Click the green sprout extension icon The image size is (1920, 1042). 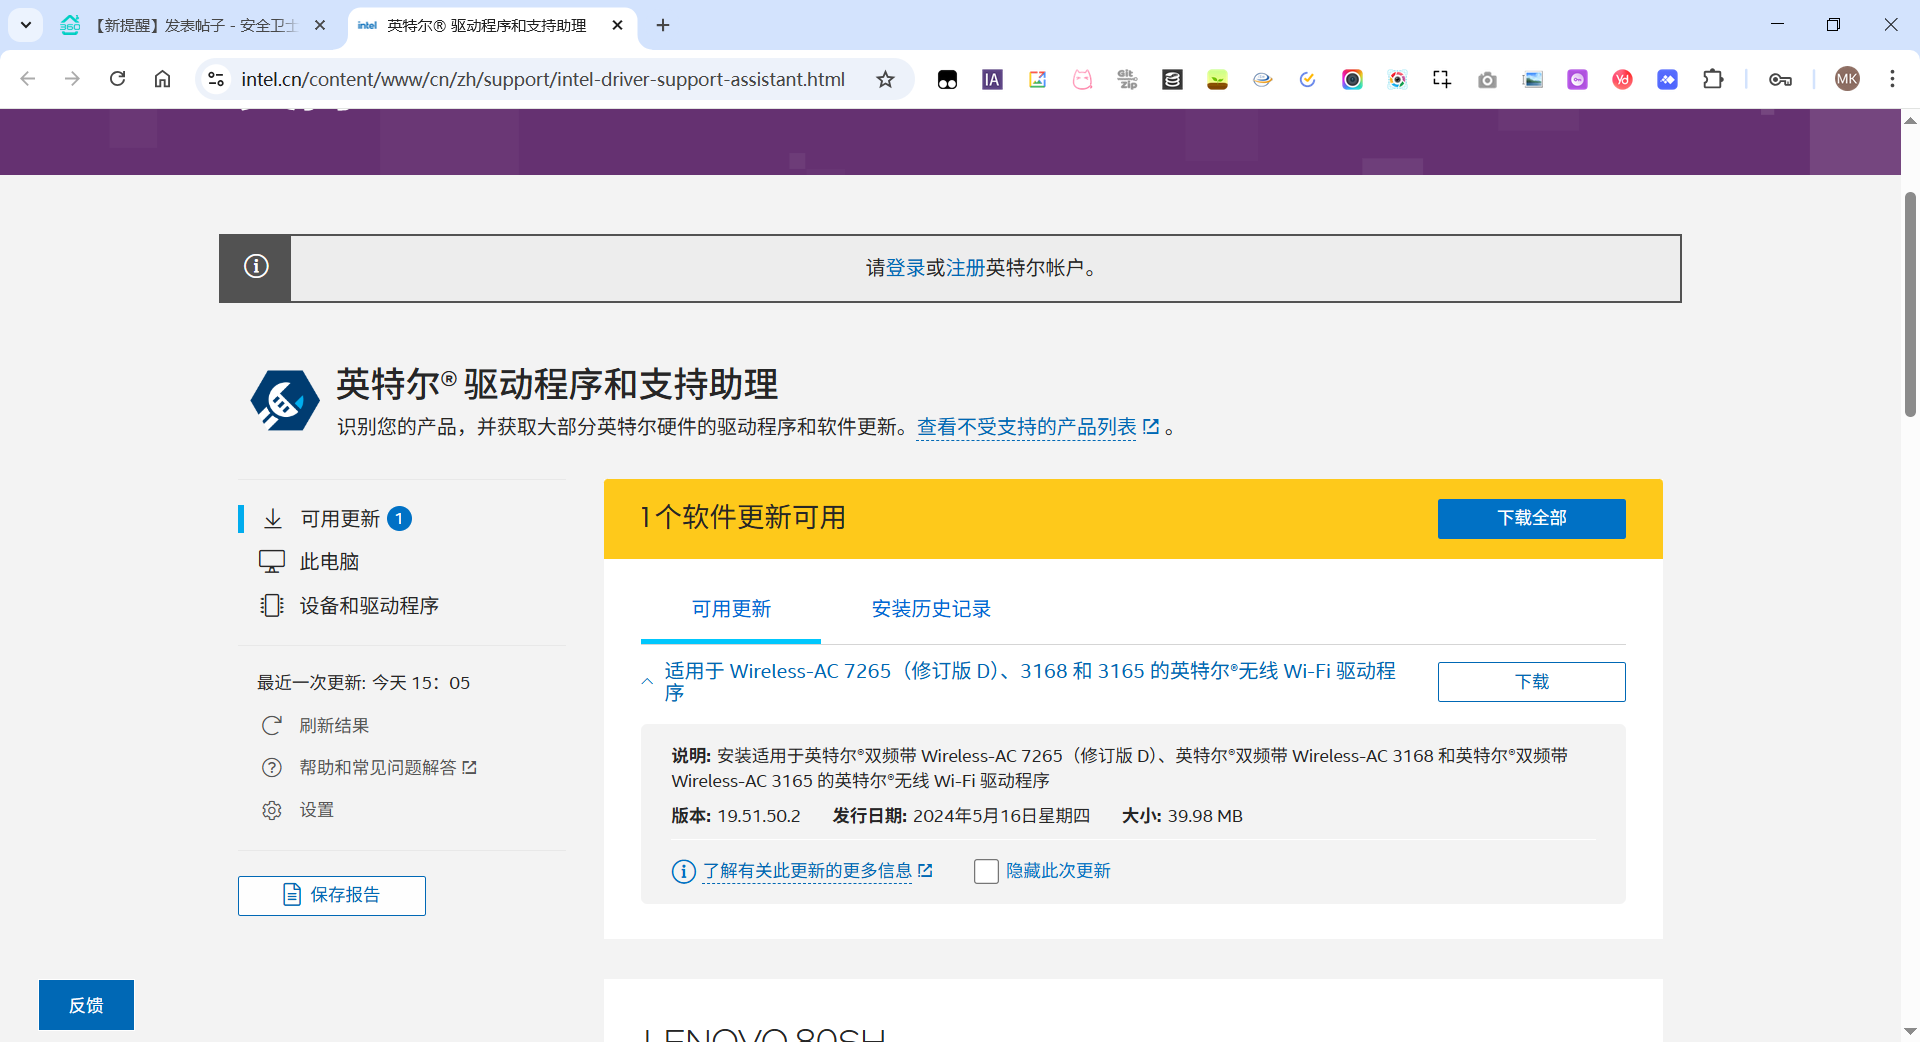1217,80
